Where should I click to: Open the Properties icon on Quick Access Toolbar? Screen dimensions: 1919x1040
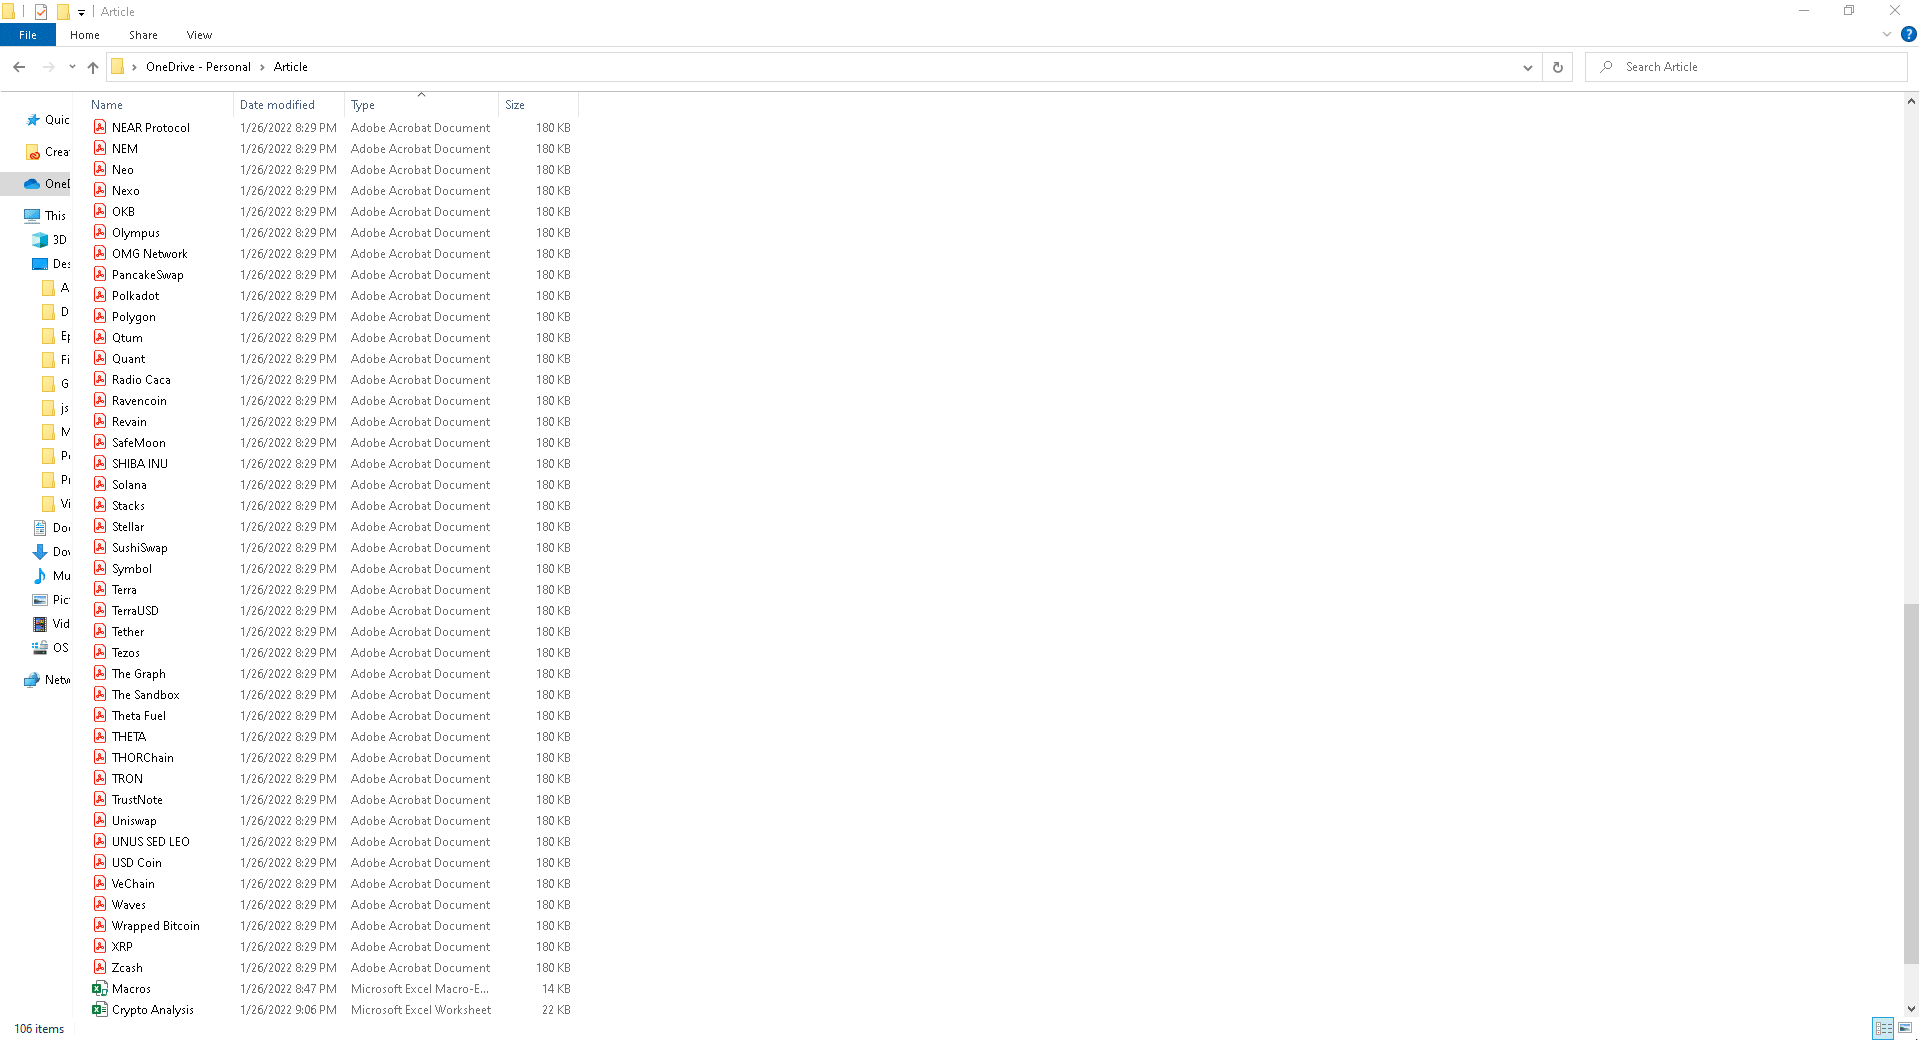40,11
